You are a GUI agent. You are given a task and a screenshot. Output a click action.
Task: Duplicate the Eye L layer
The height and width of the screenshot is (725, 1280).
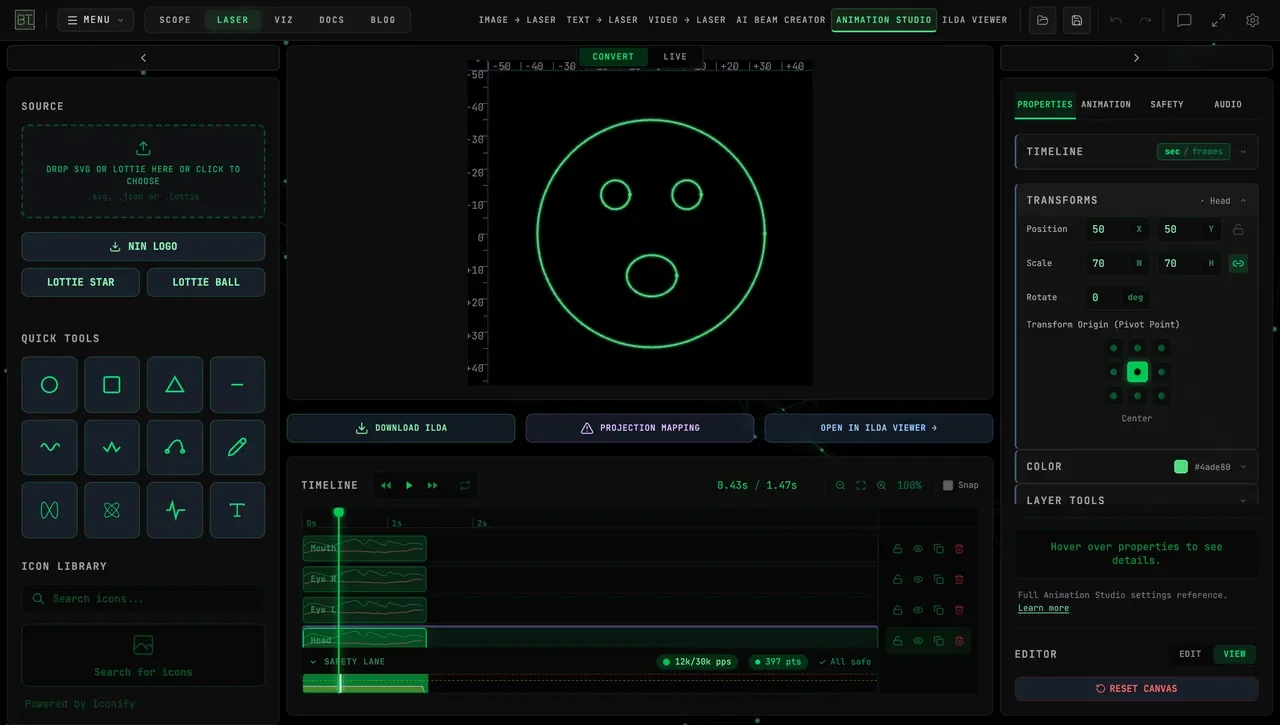point(938,610)
